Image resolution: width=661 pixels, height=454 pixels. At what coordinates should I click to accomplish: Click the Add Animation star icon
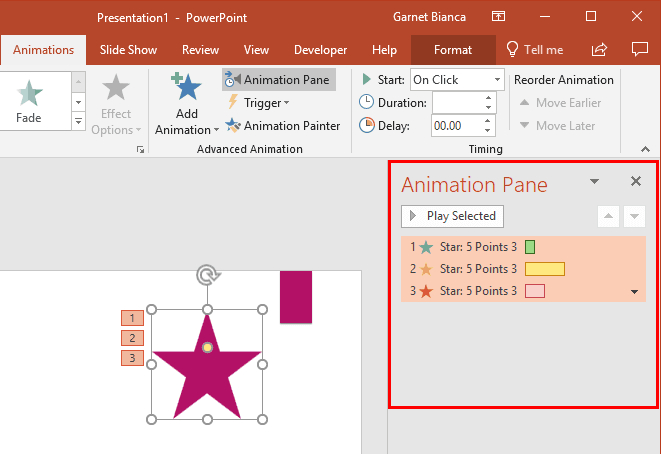[186, 86]
